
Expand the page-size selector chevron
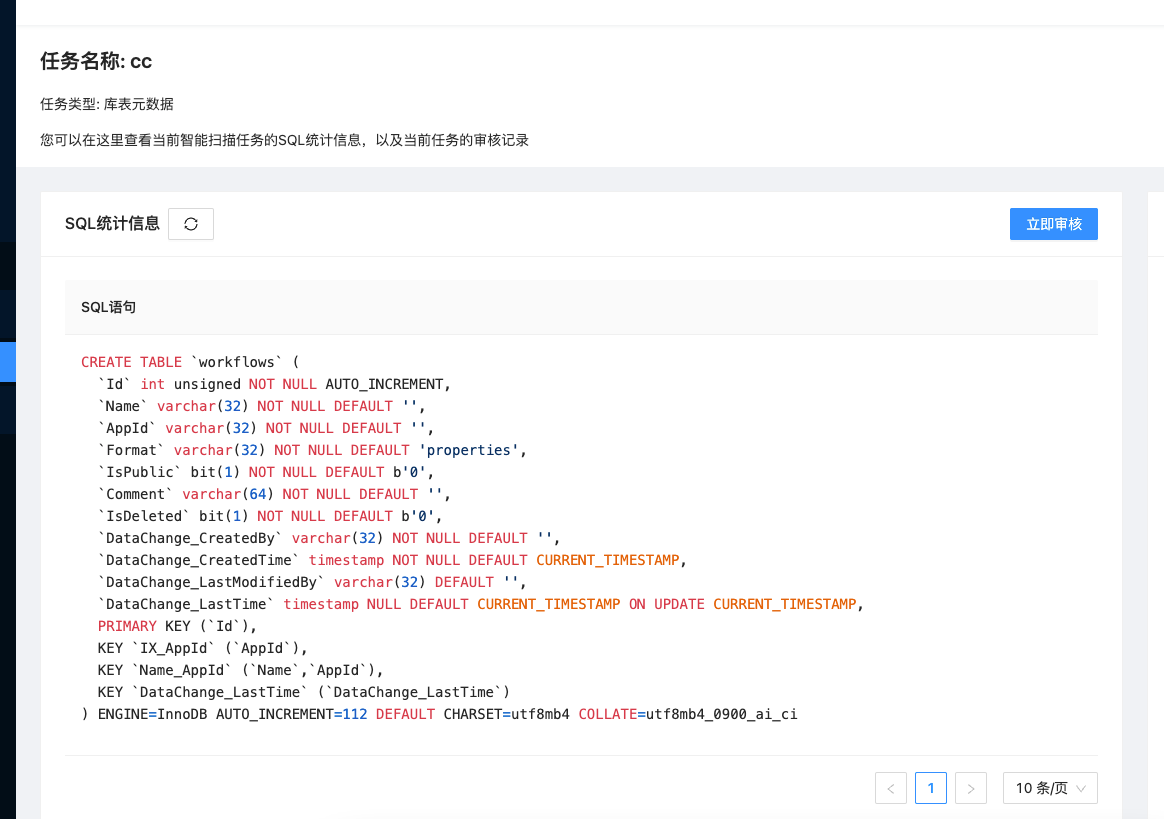coord(1081,788)
